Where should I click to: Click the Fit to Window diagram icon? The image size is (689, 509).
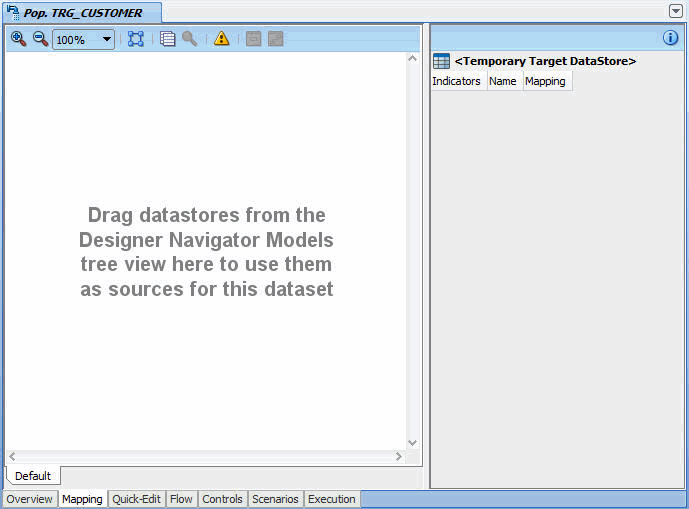coord(136,39)
